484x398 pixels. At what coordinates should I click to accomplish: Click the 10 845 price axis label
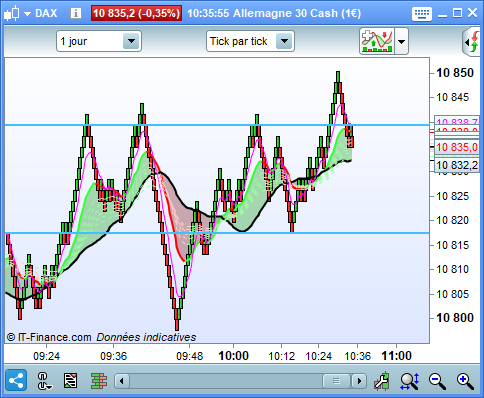click(453, 97)
